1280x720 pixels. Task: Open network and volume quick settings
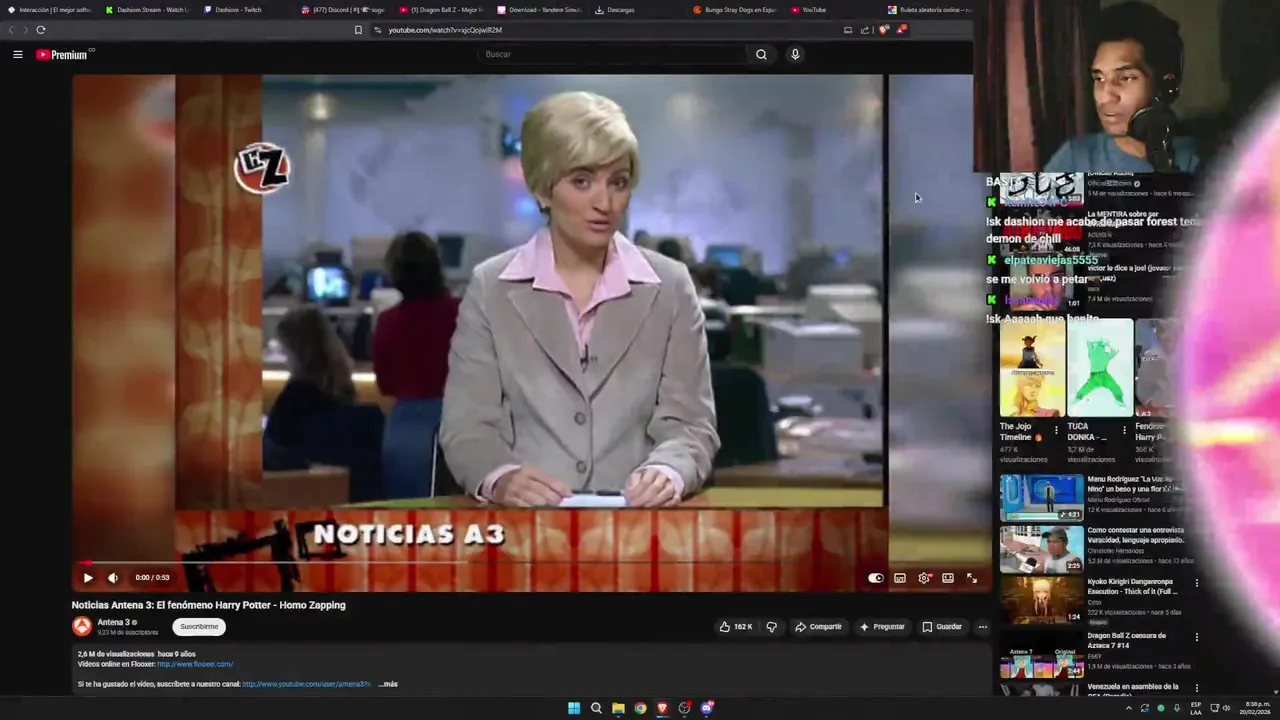(1221, 708)
